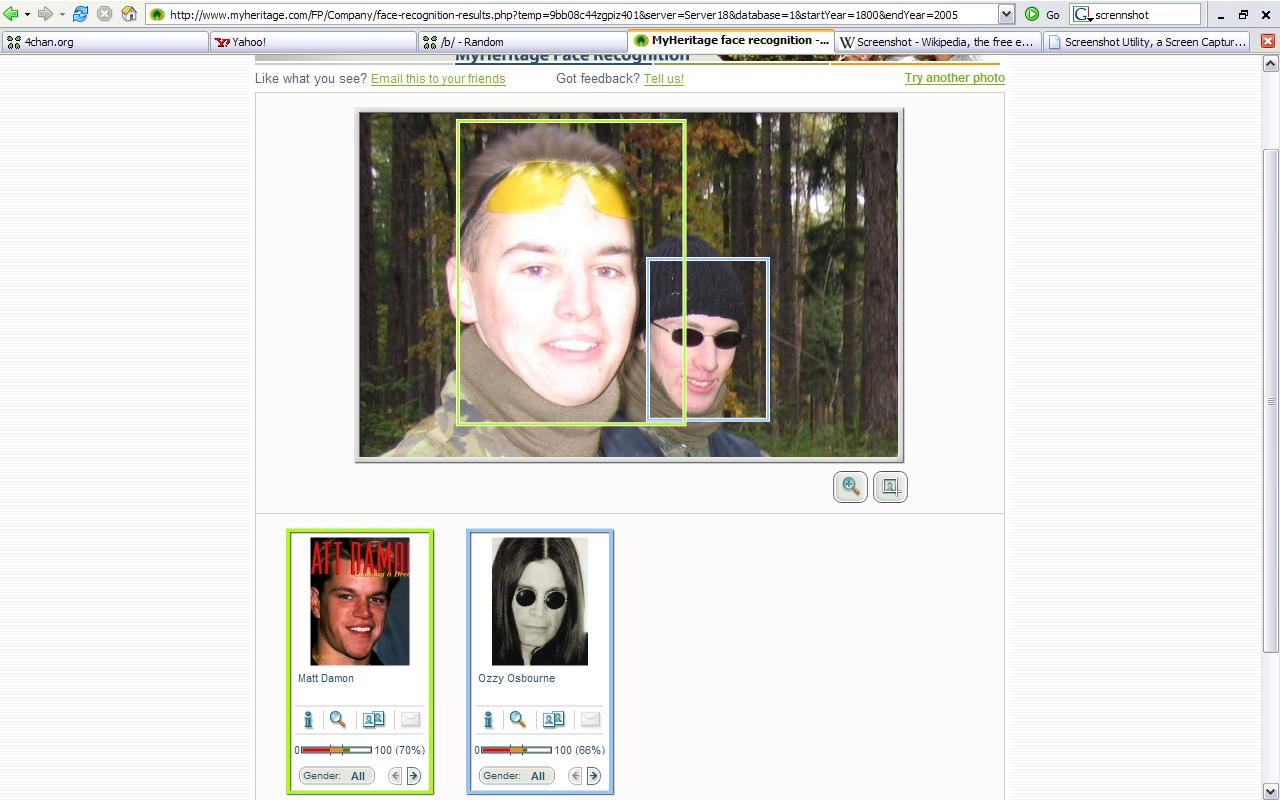Screen dimensions: 1280x800
Task: Open the Ozzy Osbourne match thumbnail
Action: point(540,601)
